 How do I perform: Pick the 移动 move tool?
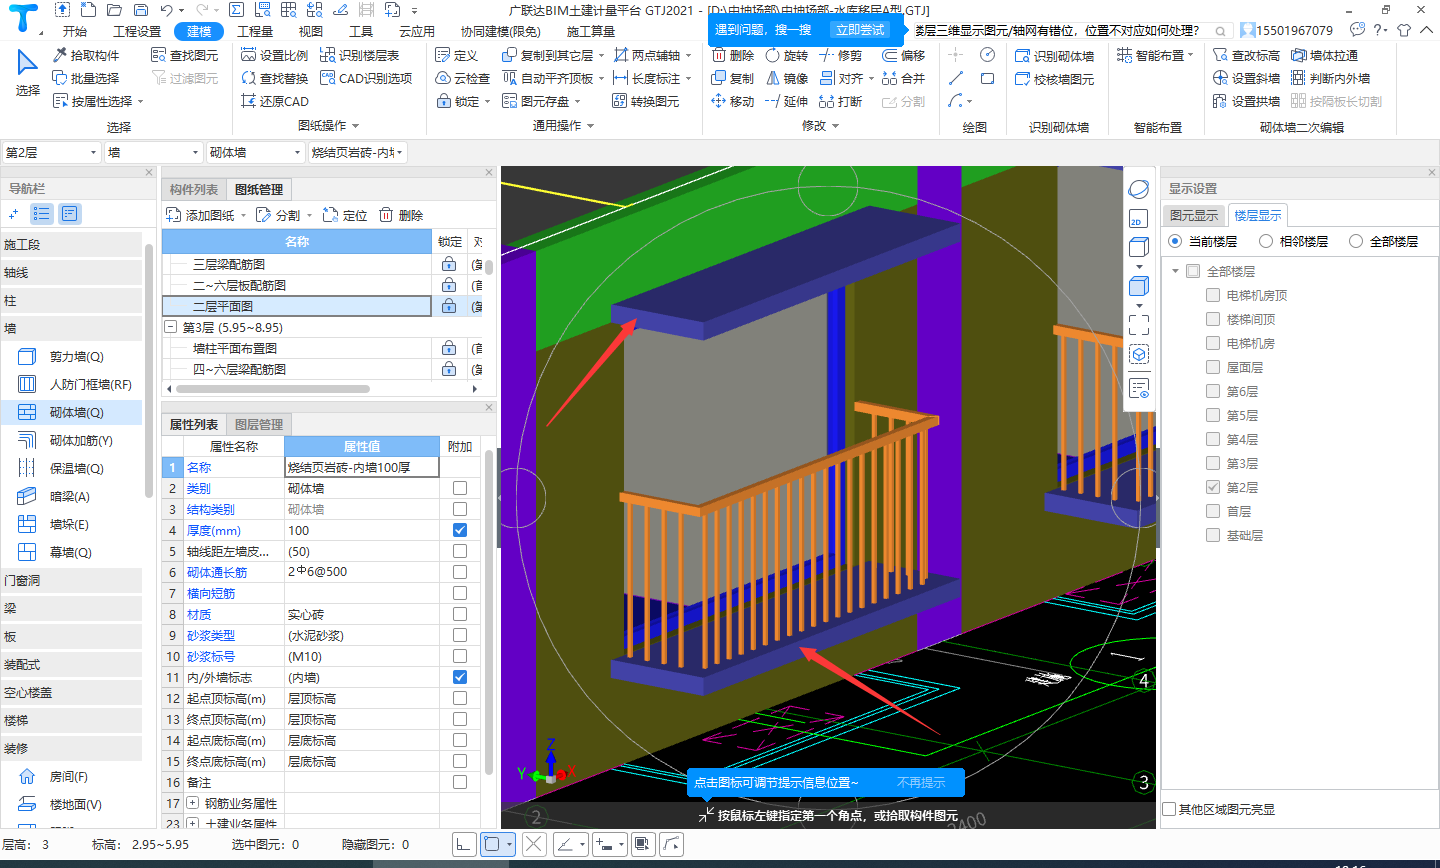pos(732,101)
